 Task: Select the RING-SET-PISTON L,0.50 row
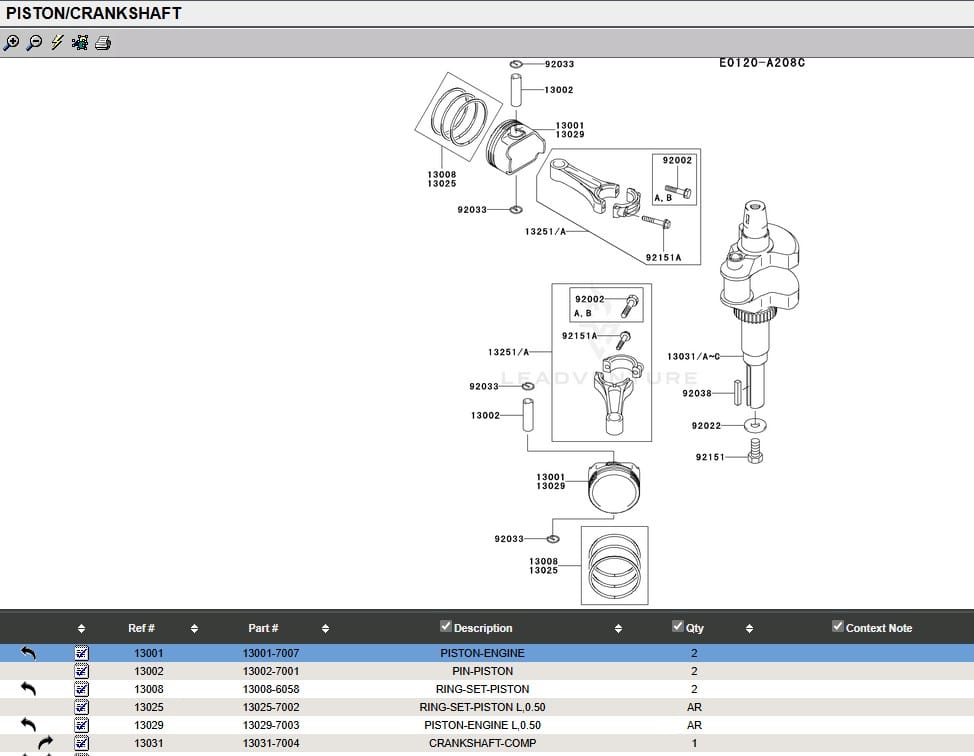click(x=482, y=707)
